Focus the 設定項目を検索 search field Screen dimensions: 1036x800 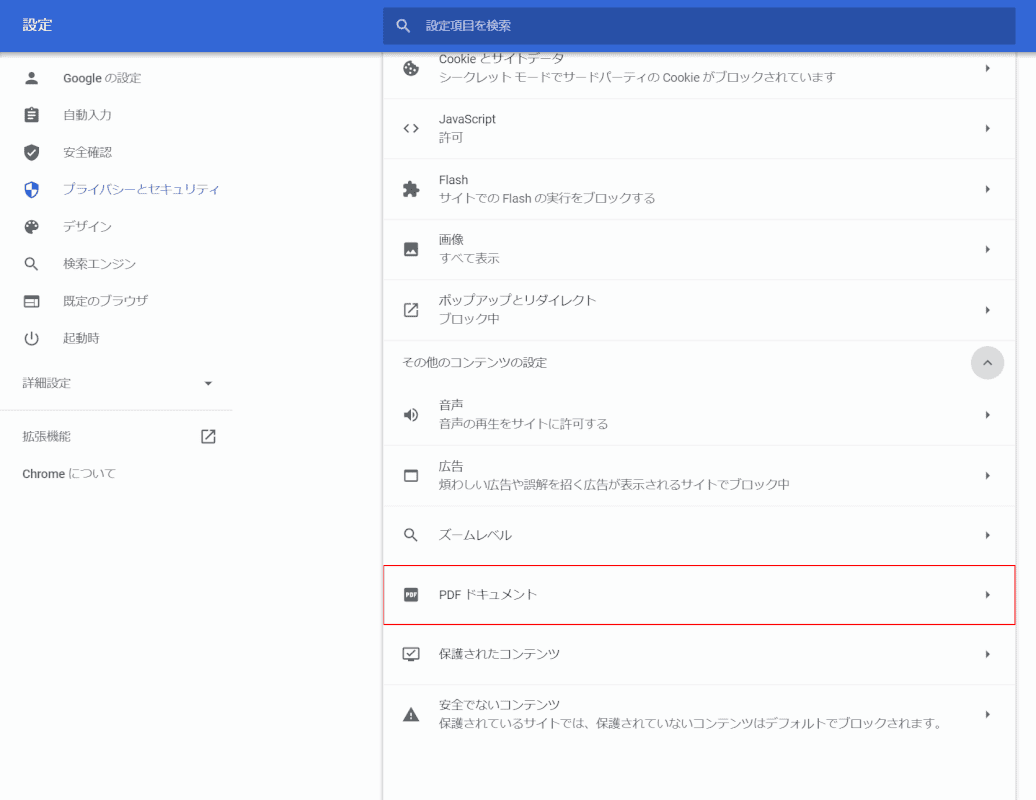point(699,26)
